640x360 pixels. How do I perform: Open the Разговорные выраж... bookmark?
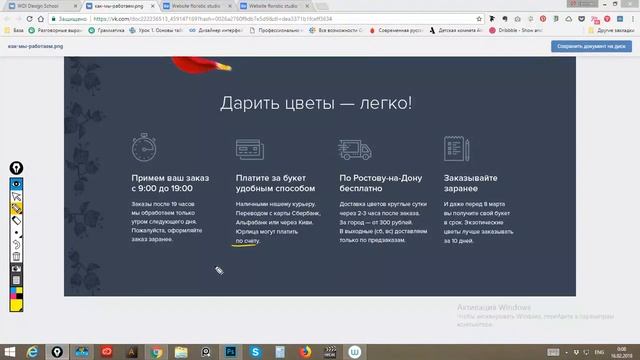coord(55,30)
